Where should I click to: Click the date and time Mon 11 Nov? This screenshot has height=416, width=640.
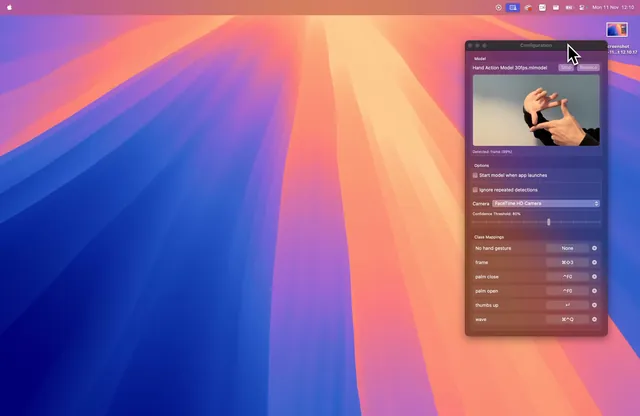click(613, 7)
